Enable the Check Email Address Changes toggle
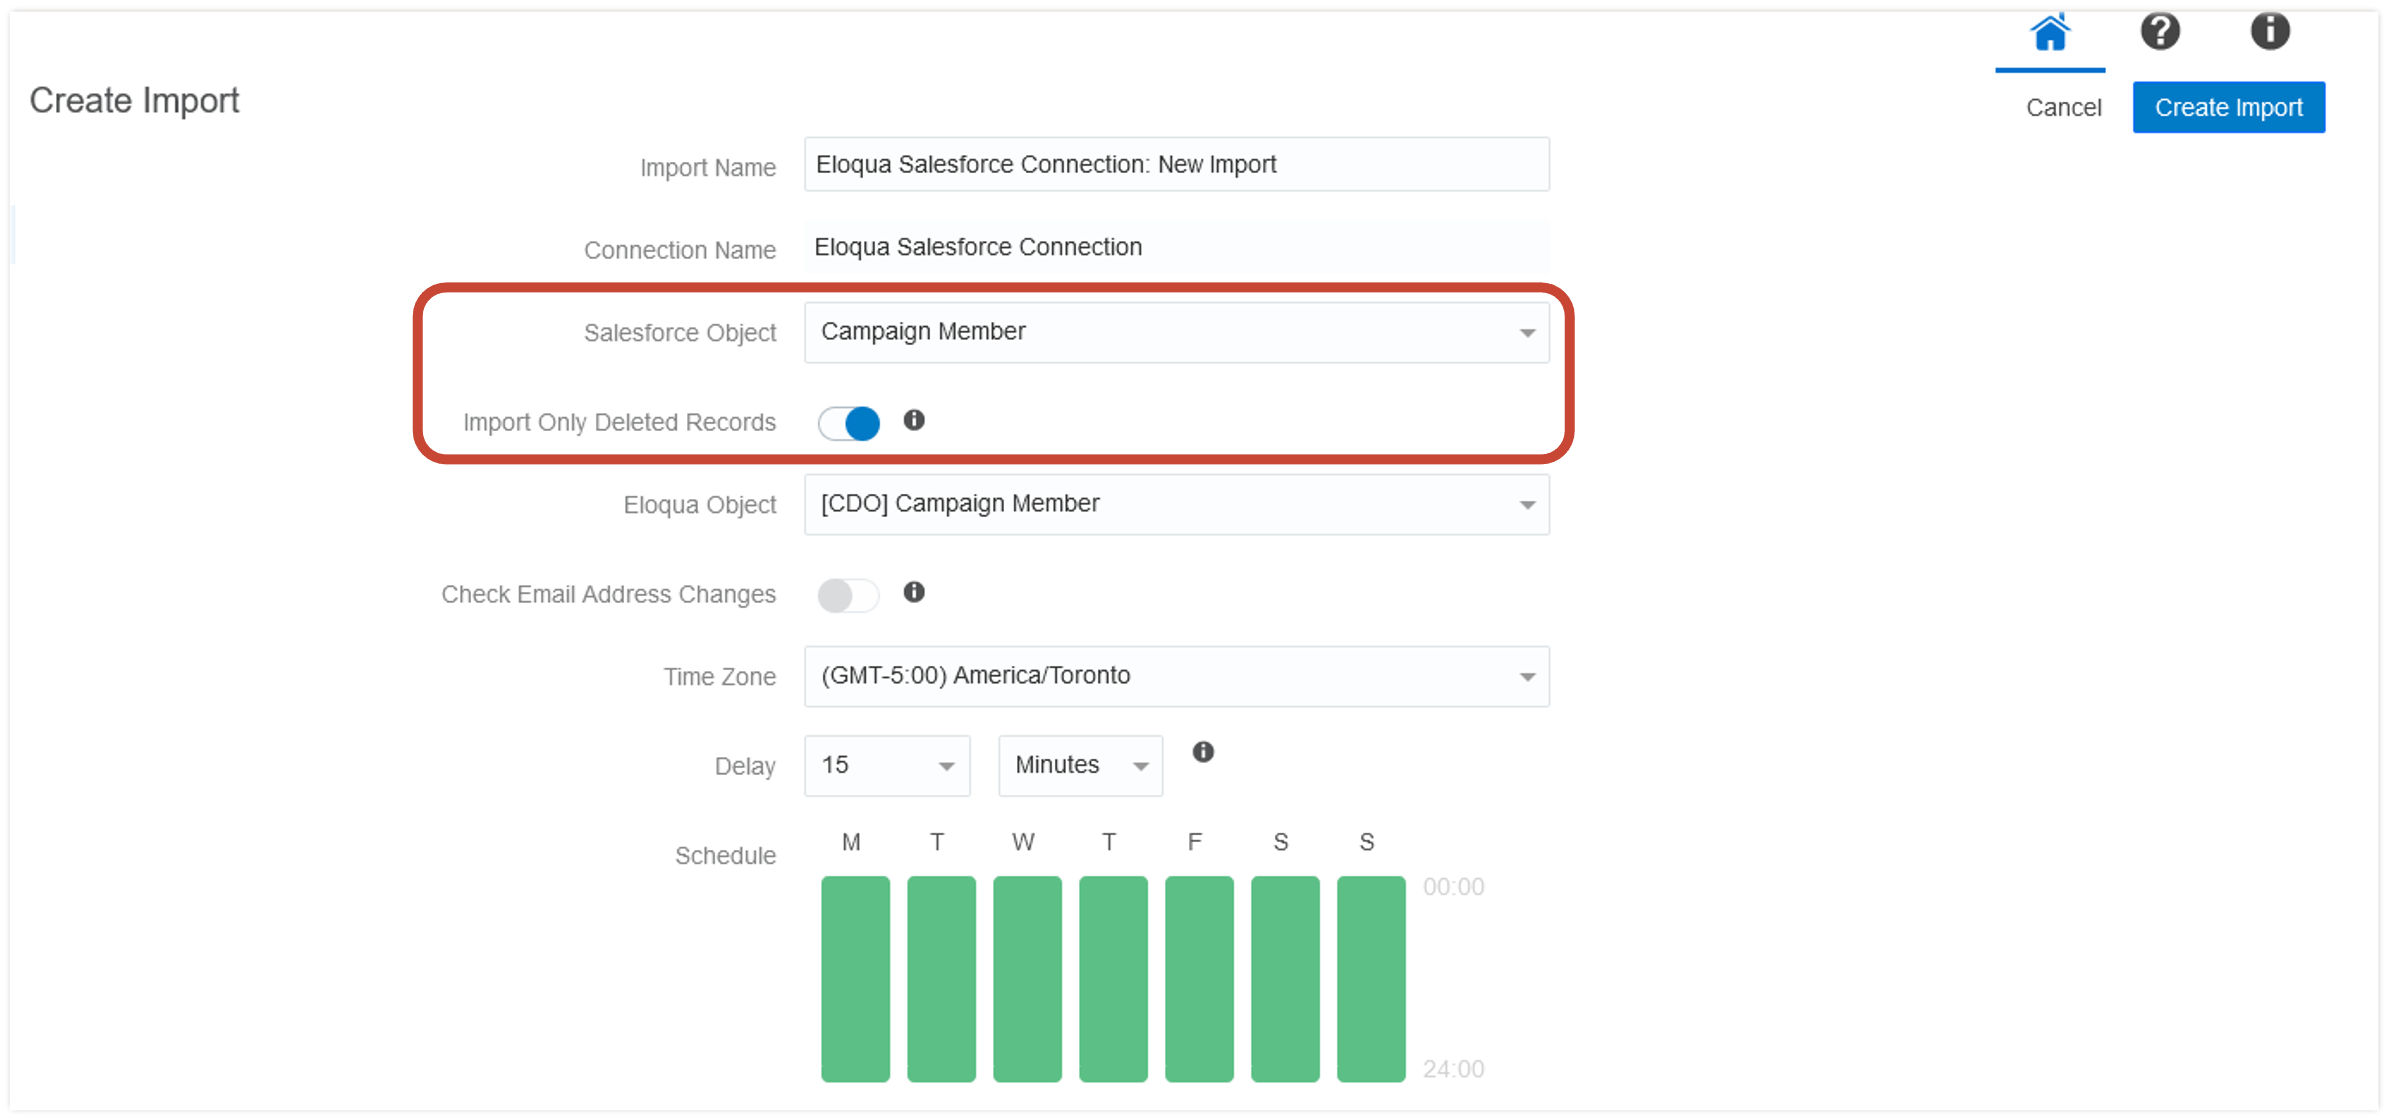Viewport: 2387px width, 1118px height. pos(847,594)
